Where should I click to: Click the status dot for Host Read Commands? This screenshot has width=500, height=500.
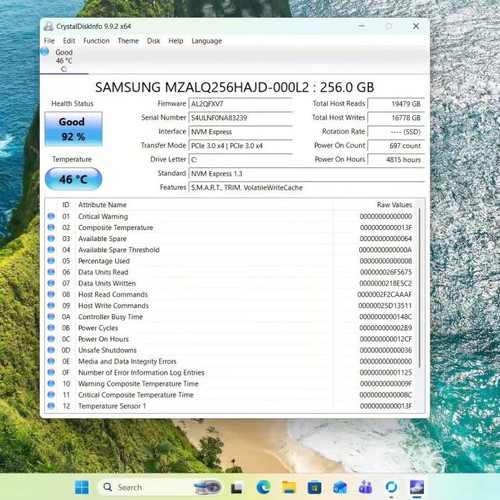pos(51,294)
